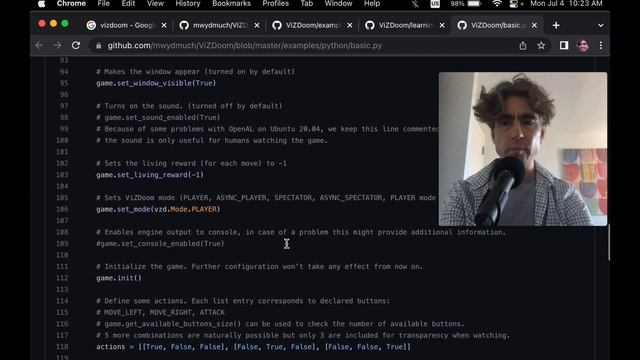Click the set_window_visible code text
640x360 pixels.
pyautogui.click(x=154, y=83)
